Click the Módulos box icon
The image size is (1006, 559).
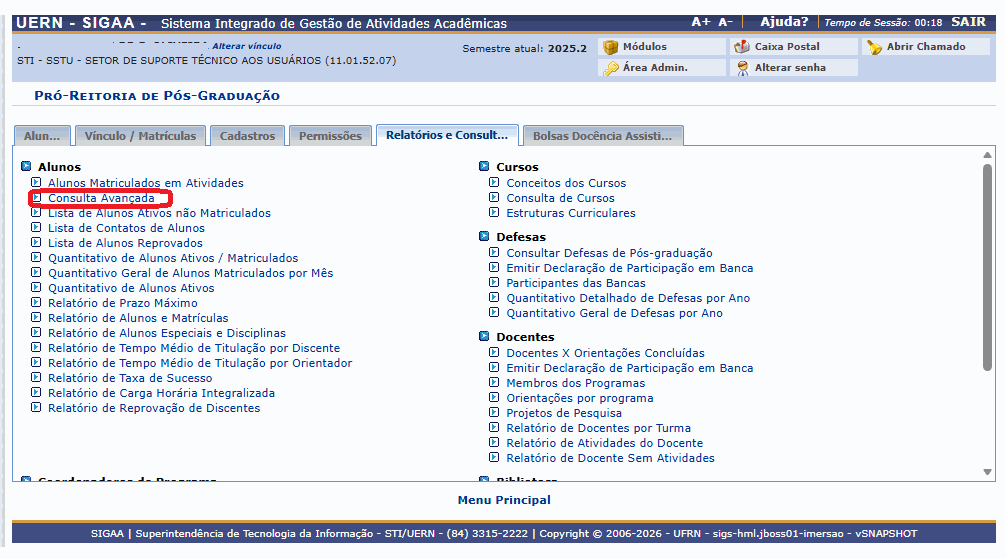pyautogui.click(x=610, y=47)
